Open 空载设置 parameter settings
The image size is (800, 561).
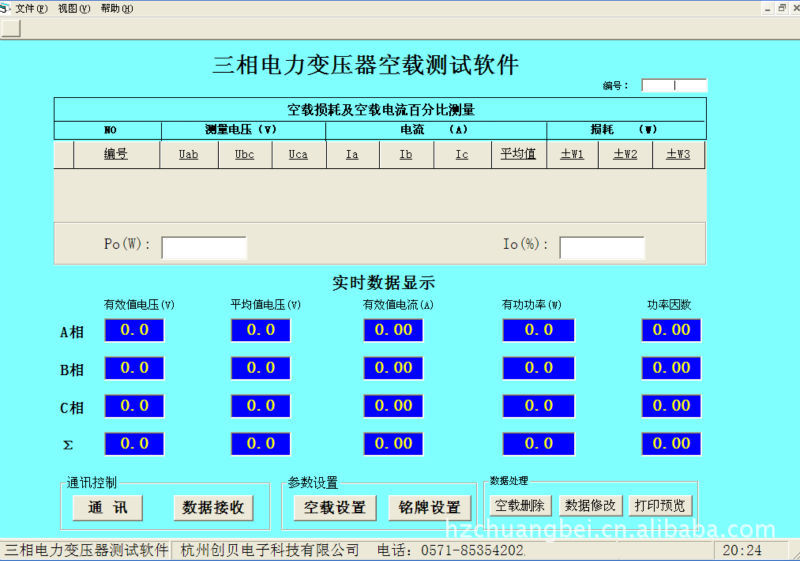[334, 508]
